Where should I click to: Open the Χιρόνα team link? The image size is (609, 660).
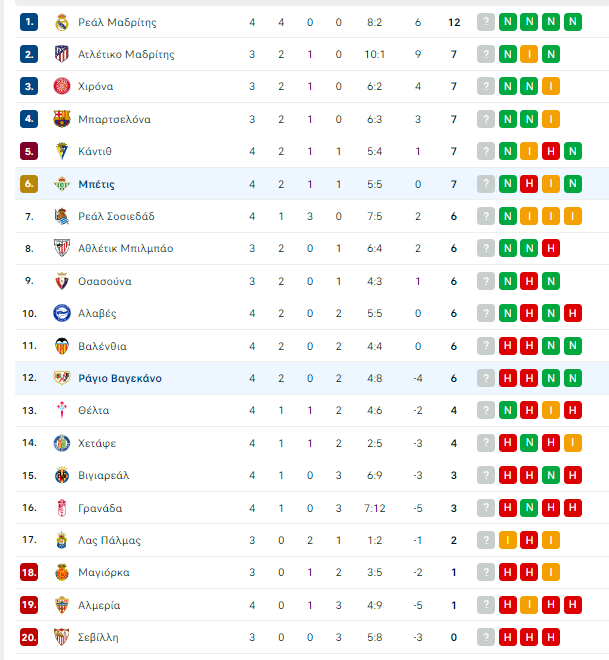coord(96,86)
